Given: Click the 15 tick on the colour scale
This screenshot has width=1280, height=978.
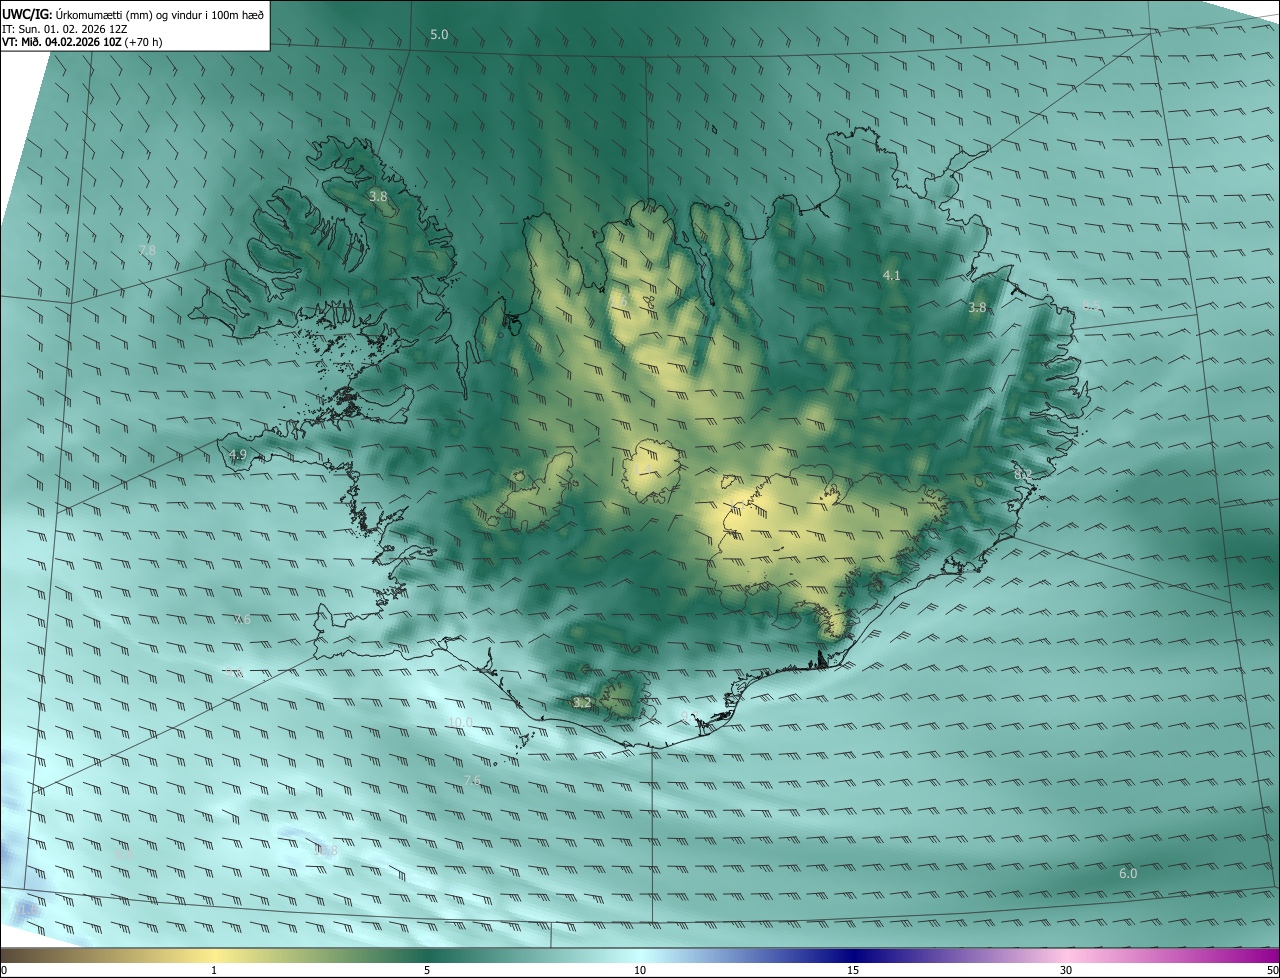Looking at the screenshot, I should [853, 970].
